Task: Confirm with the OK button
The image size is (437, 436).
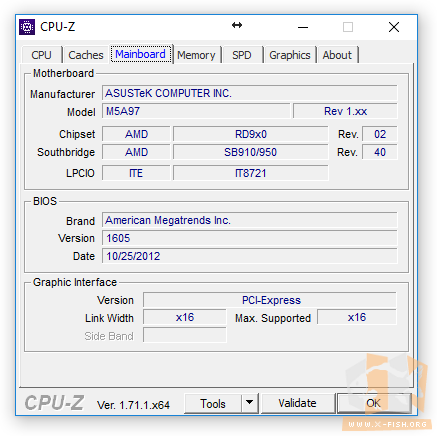Action: click(x=374, y=403)
